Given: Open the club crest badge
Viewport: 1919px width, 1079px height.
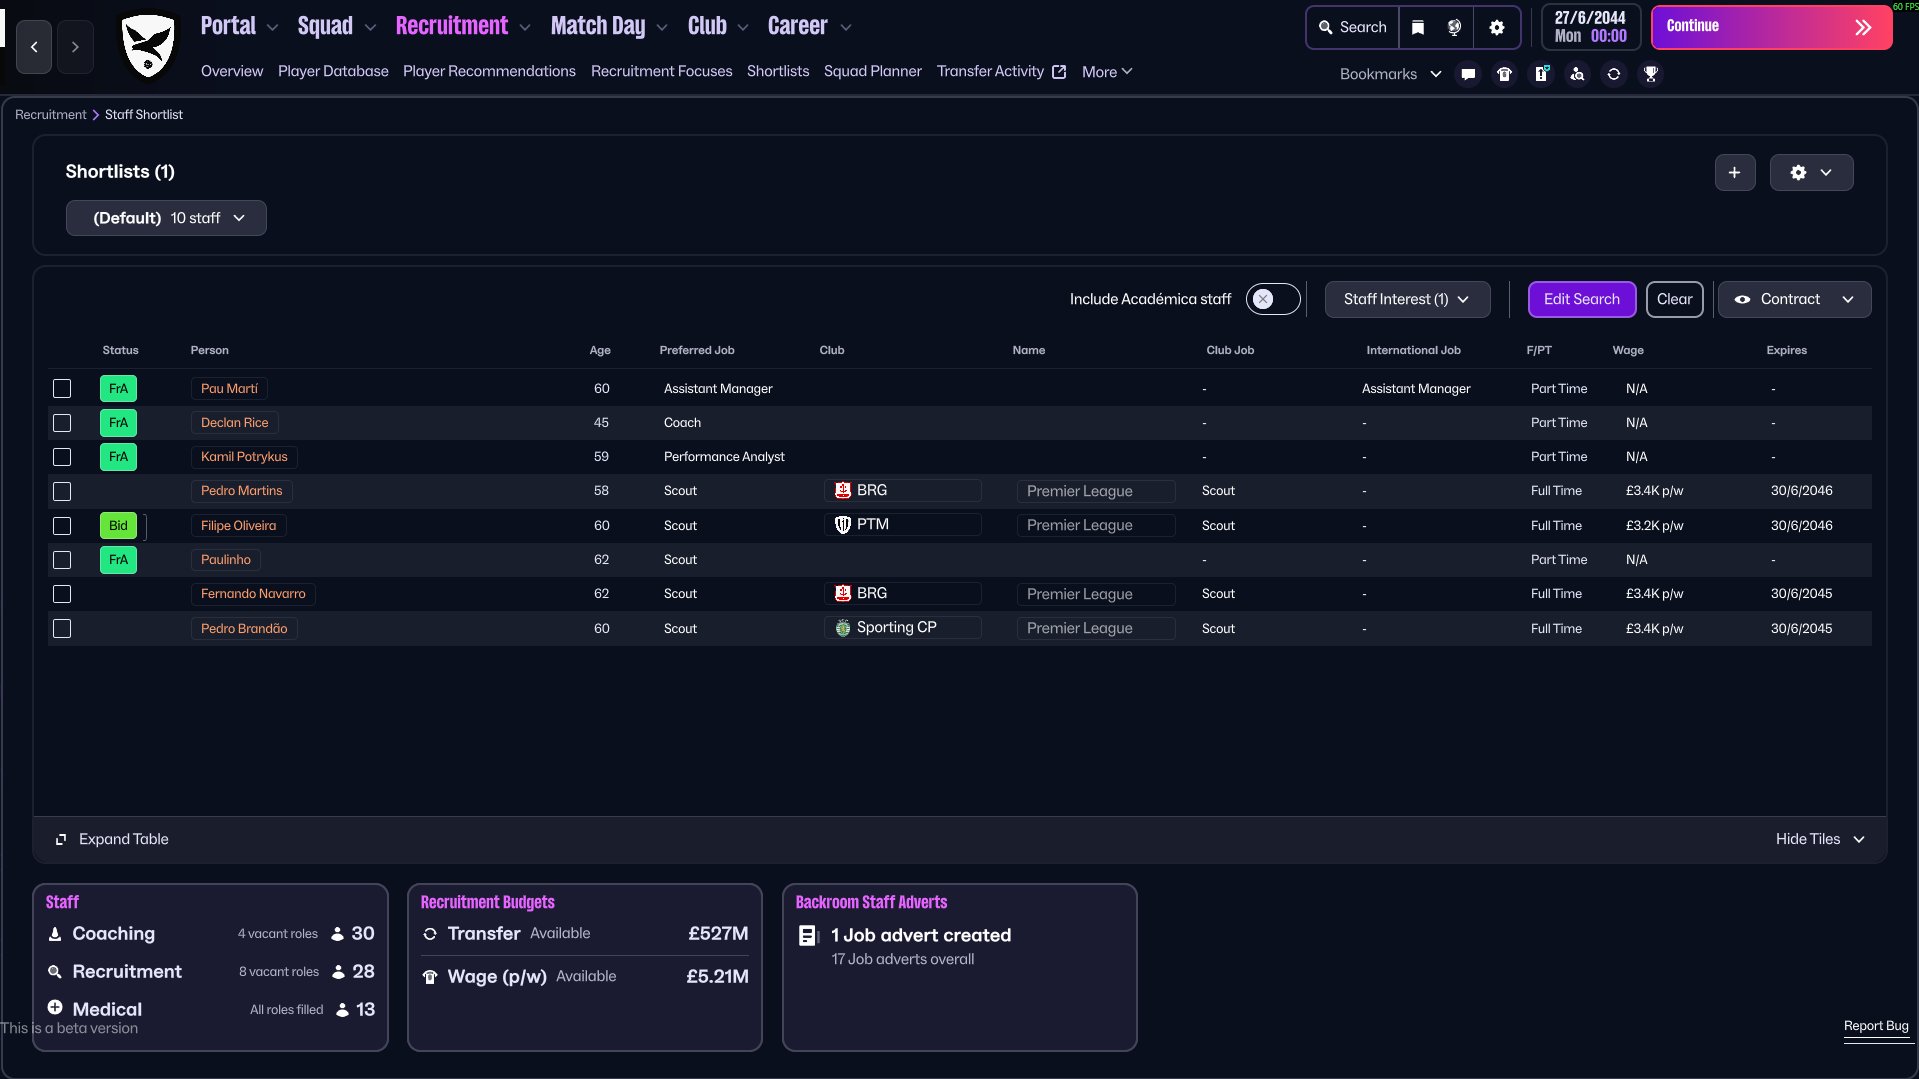Looking at the screenshot, I should point(148,46).
